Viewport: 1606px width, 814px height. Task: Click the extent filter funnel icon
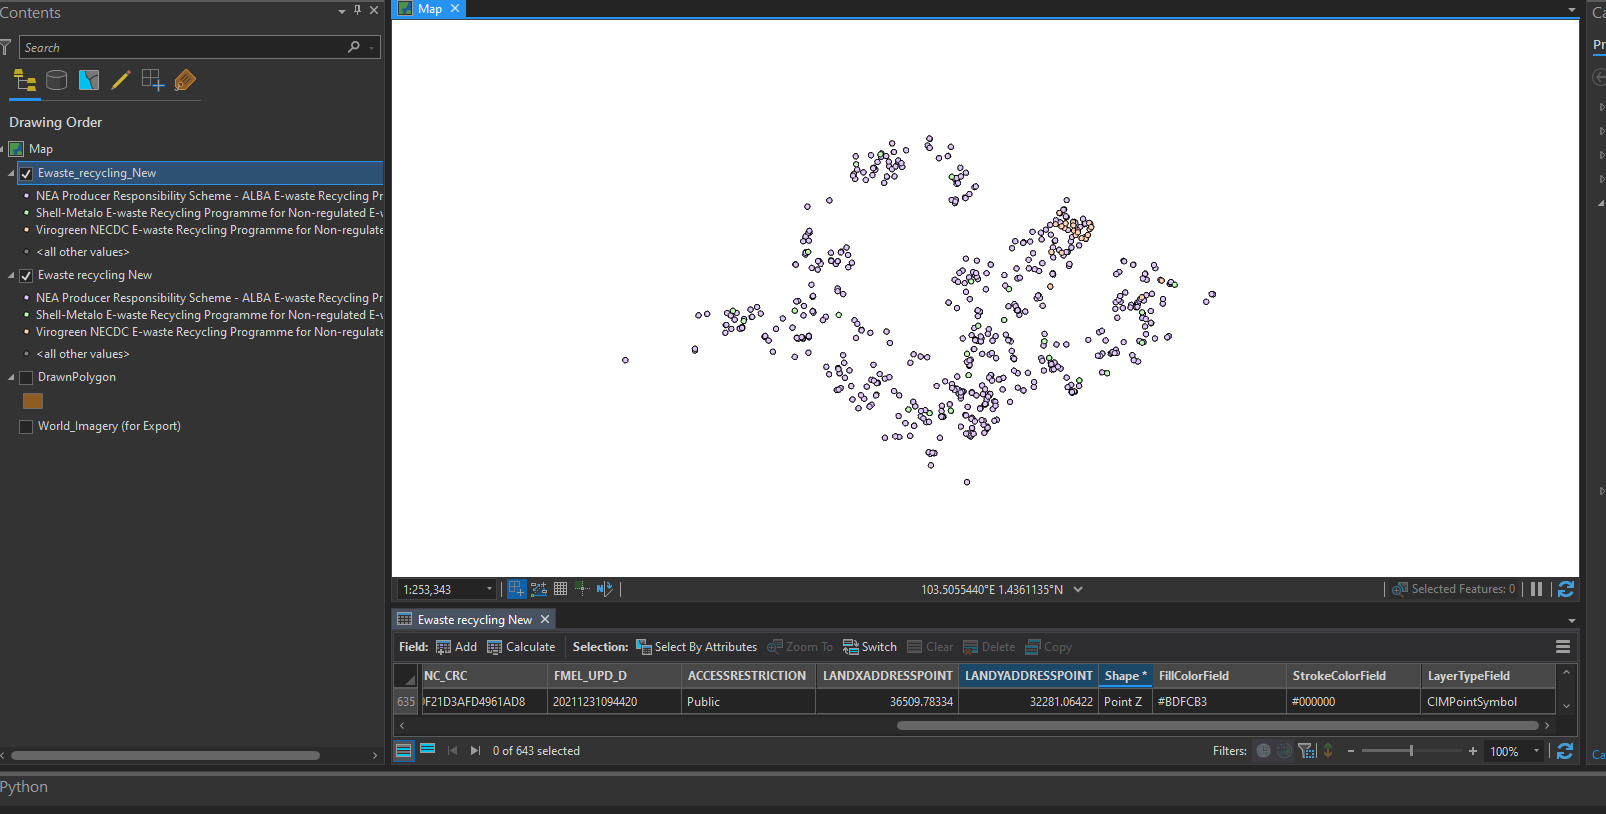pos(1307,750)
